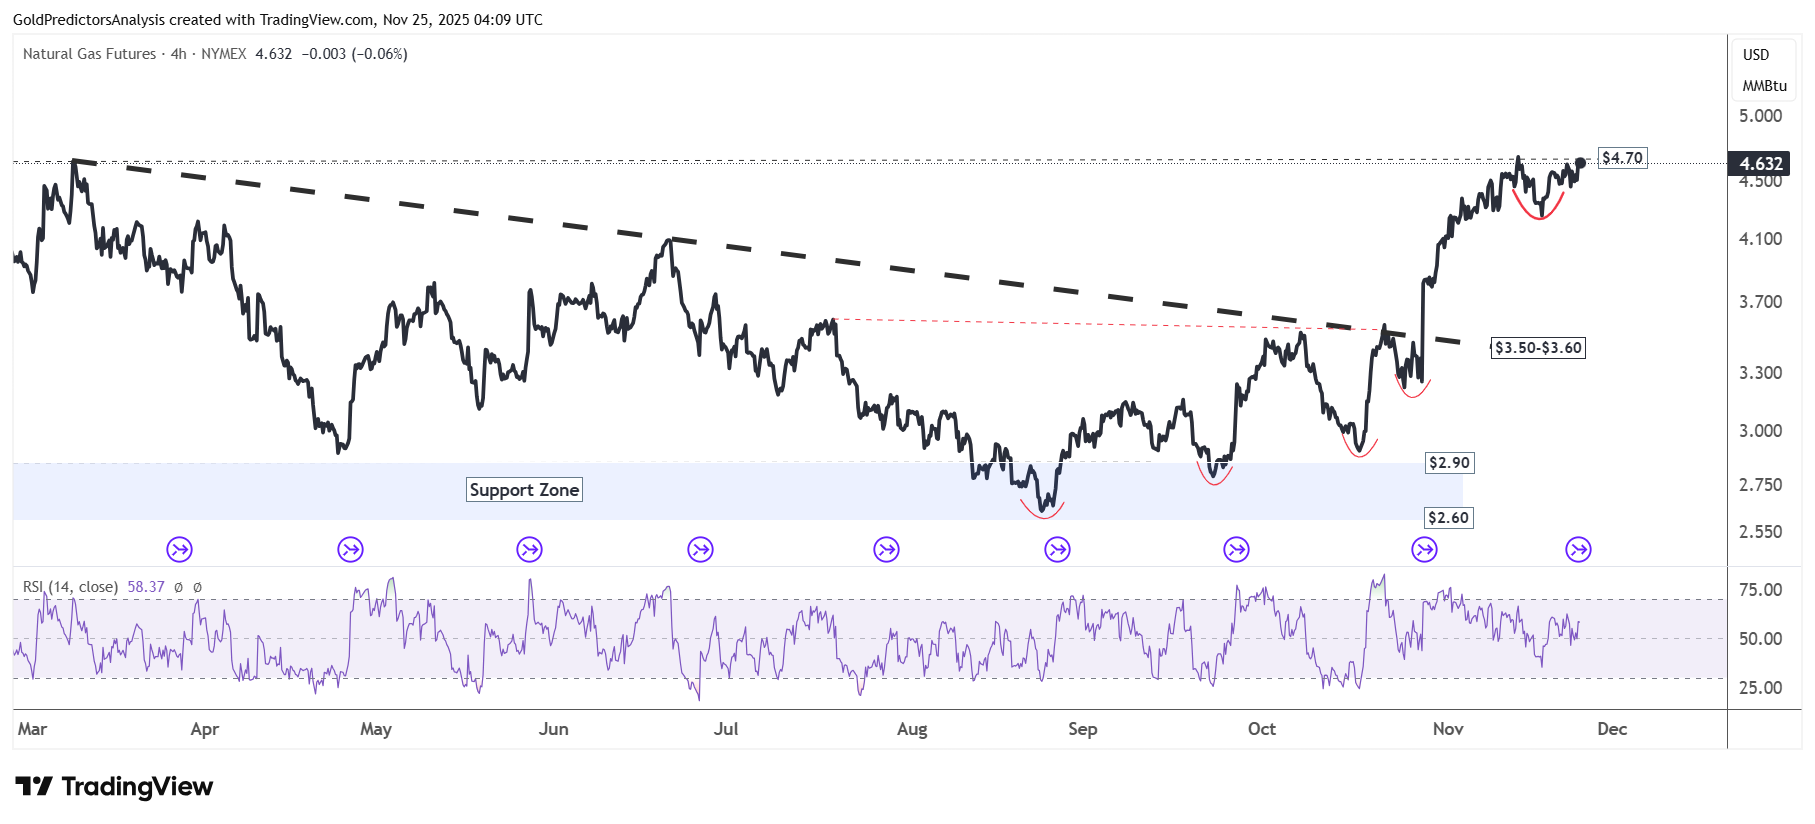1815x824 pixels.
Task: Click the purple event marker before October
Action: 1236,549
